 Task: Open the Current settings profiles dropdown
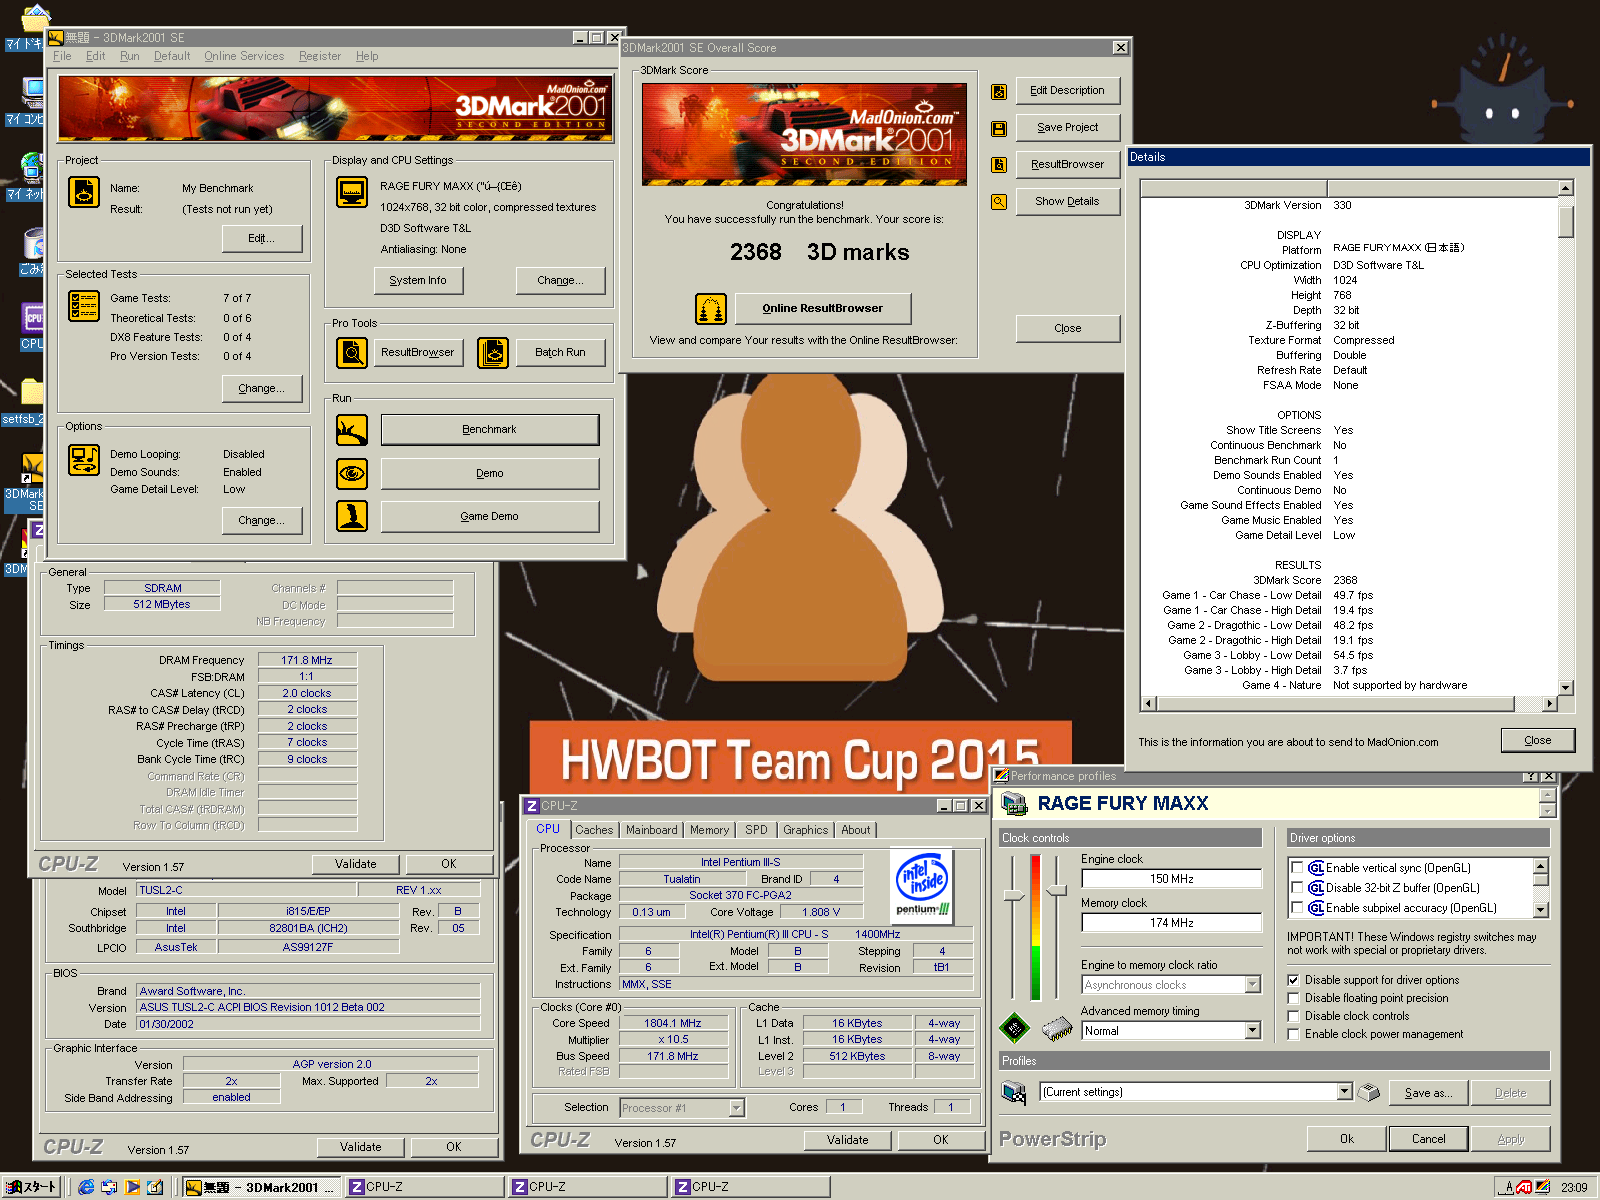click(x=1344, y=1092)
